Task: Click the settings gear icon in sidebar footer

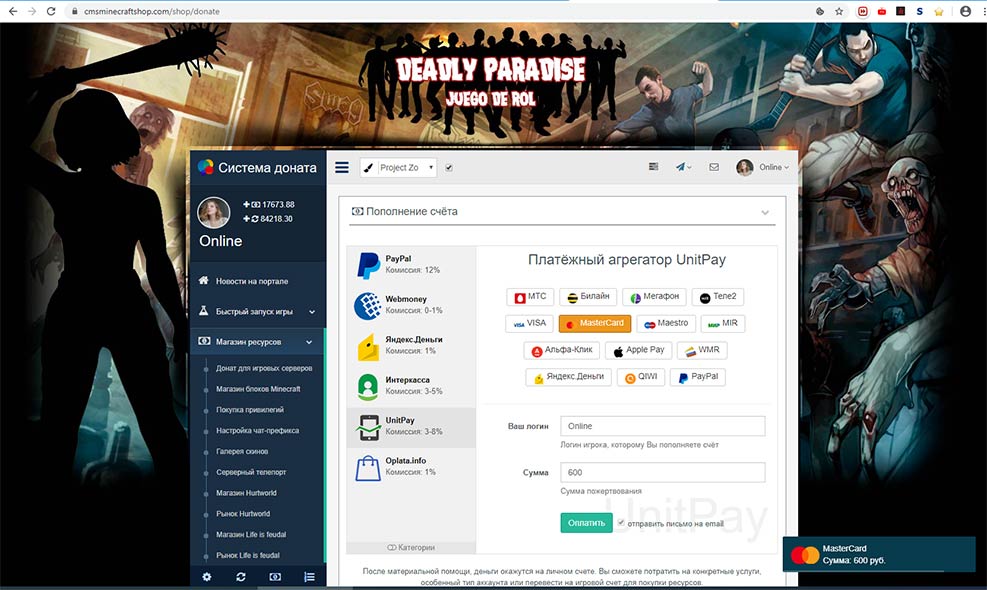Action: pyautogui.click(x=207, y=577)
